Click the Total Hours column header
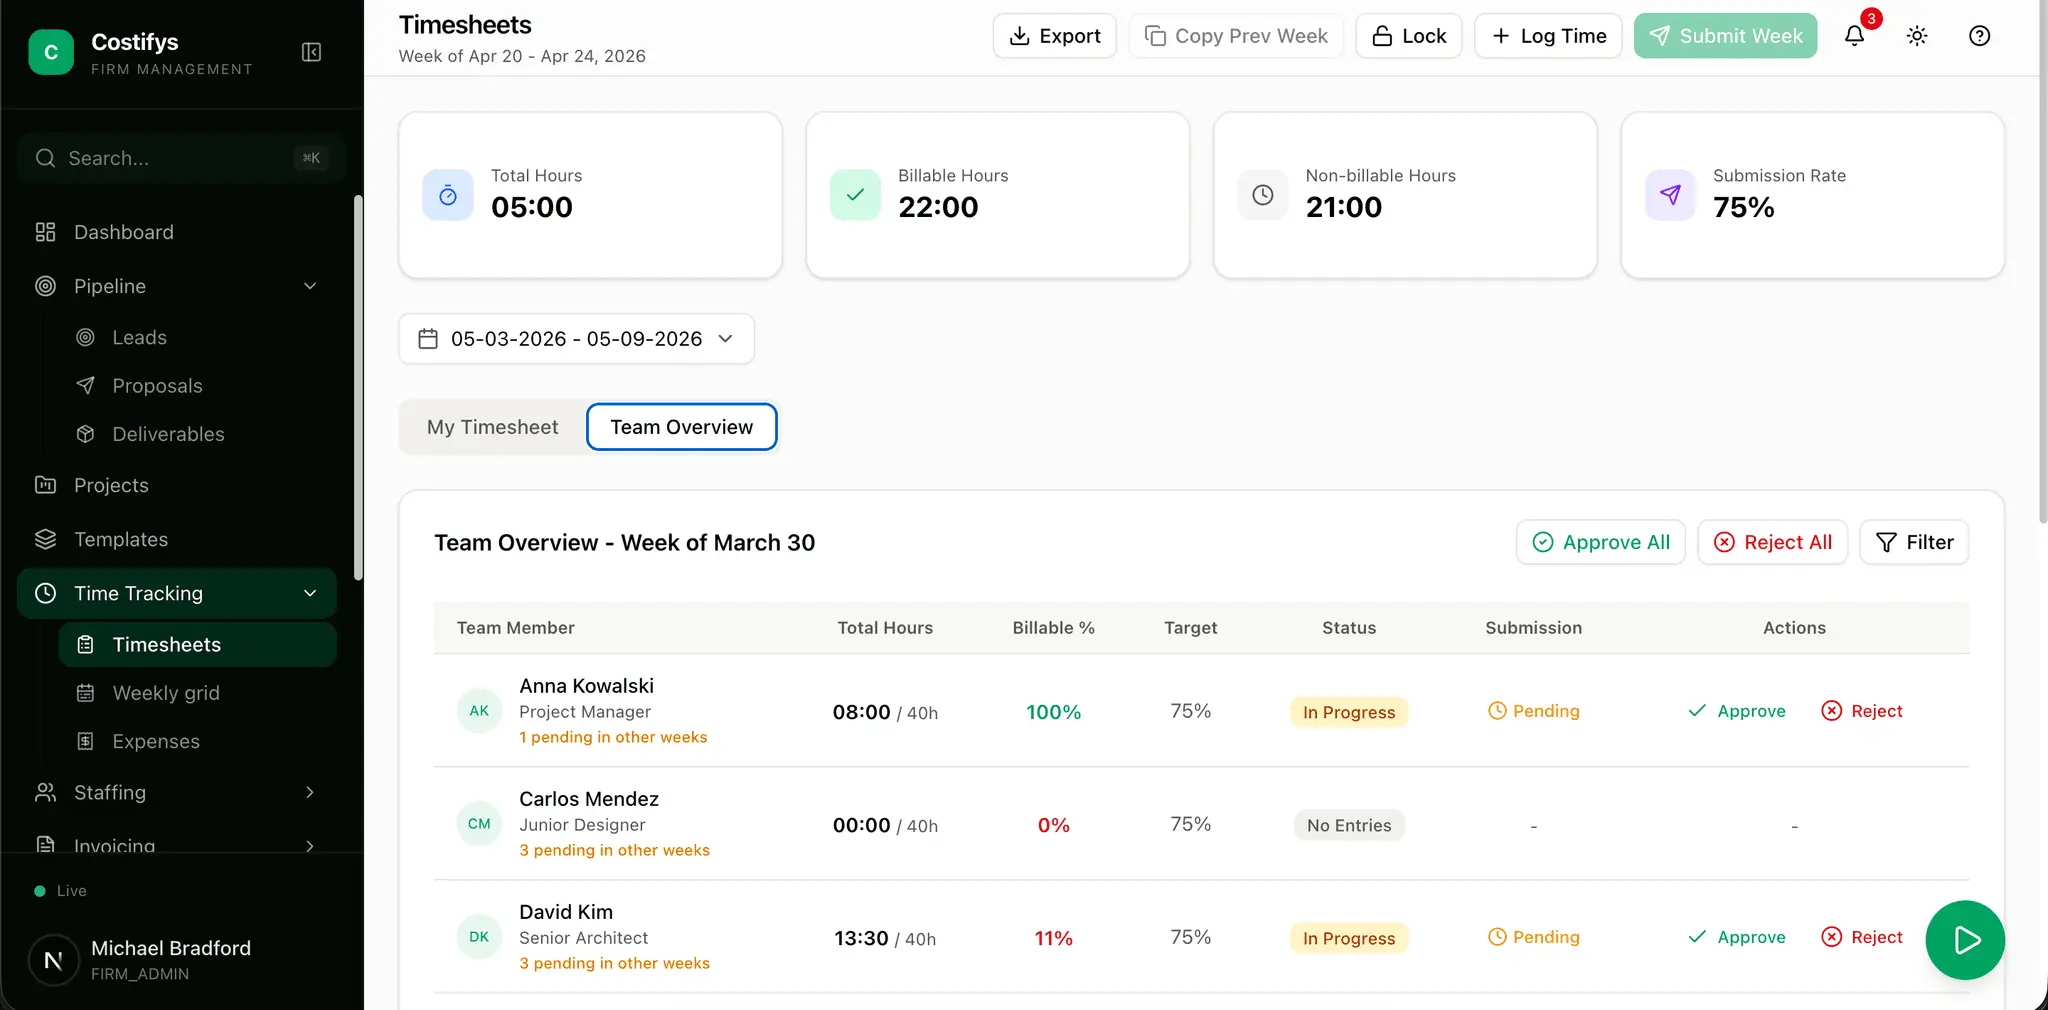The height and width of the screenshot is (1010, 2048). pos(885,628)
